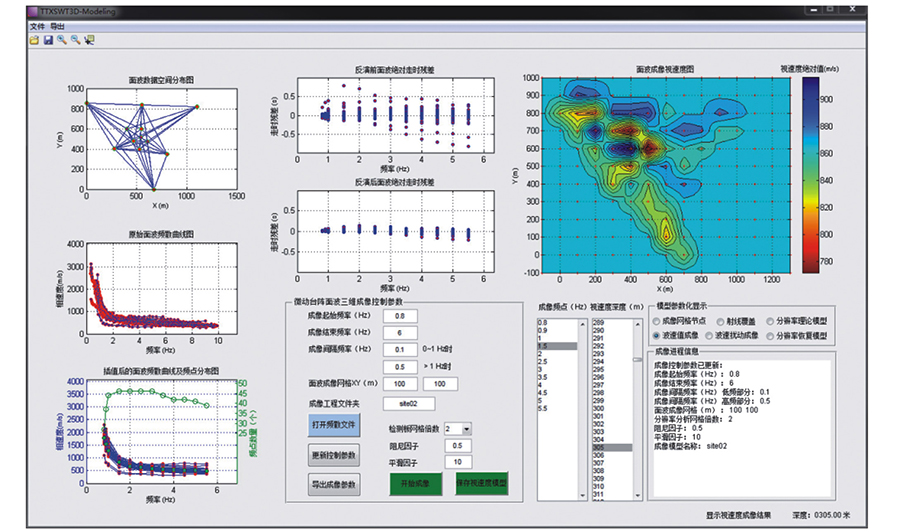Select the zoom out magnifier tool

coord(75,40)
